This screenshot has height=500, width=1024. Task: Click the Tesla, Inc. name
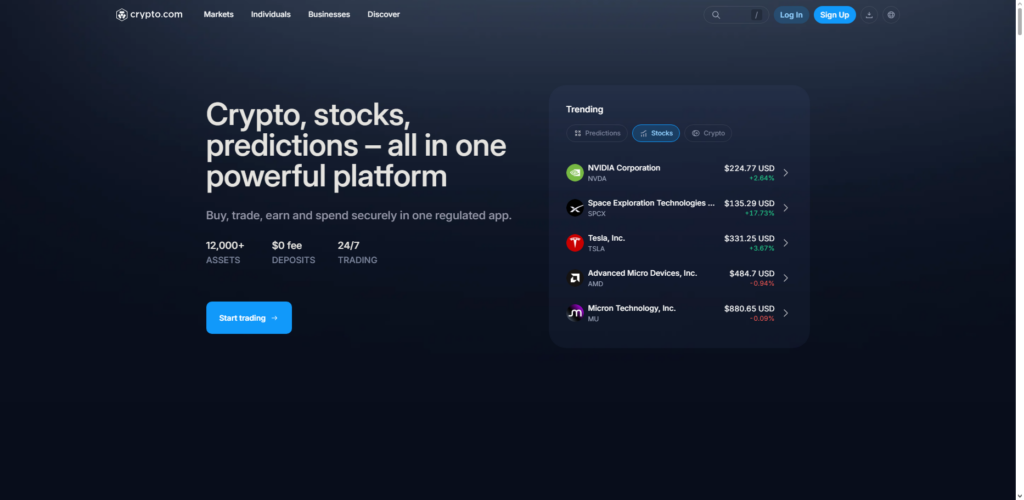coord(606,238)
